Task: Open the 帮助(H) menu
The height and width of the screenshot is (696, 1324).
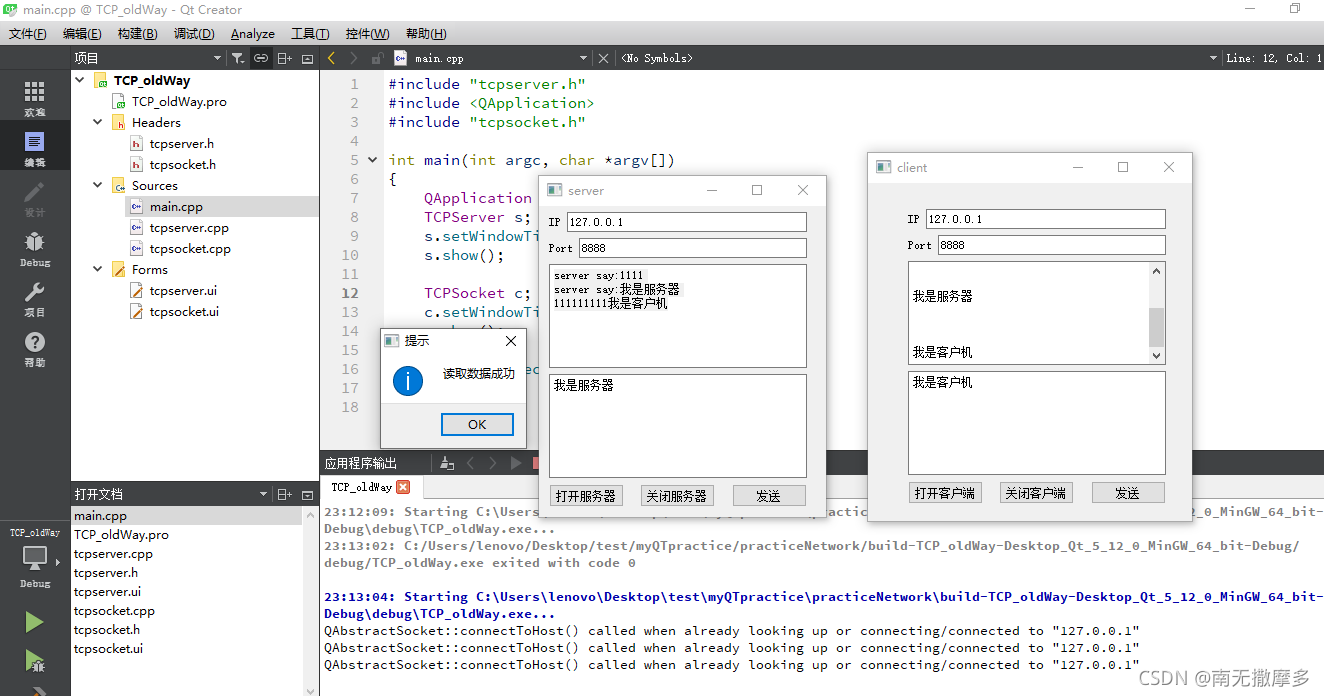Action: 426,34
